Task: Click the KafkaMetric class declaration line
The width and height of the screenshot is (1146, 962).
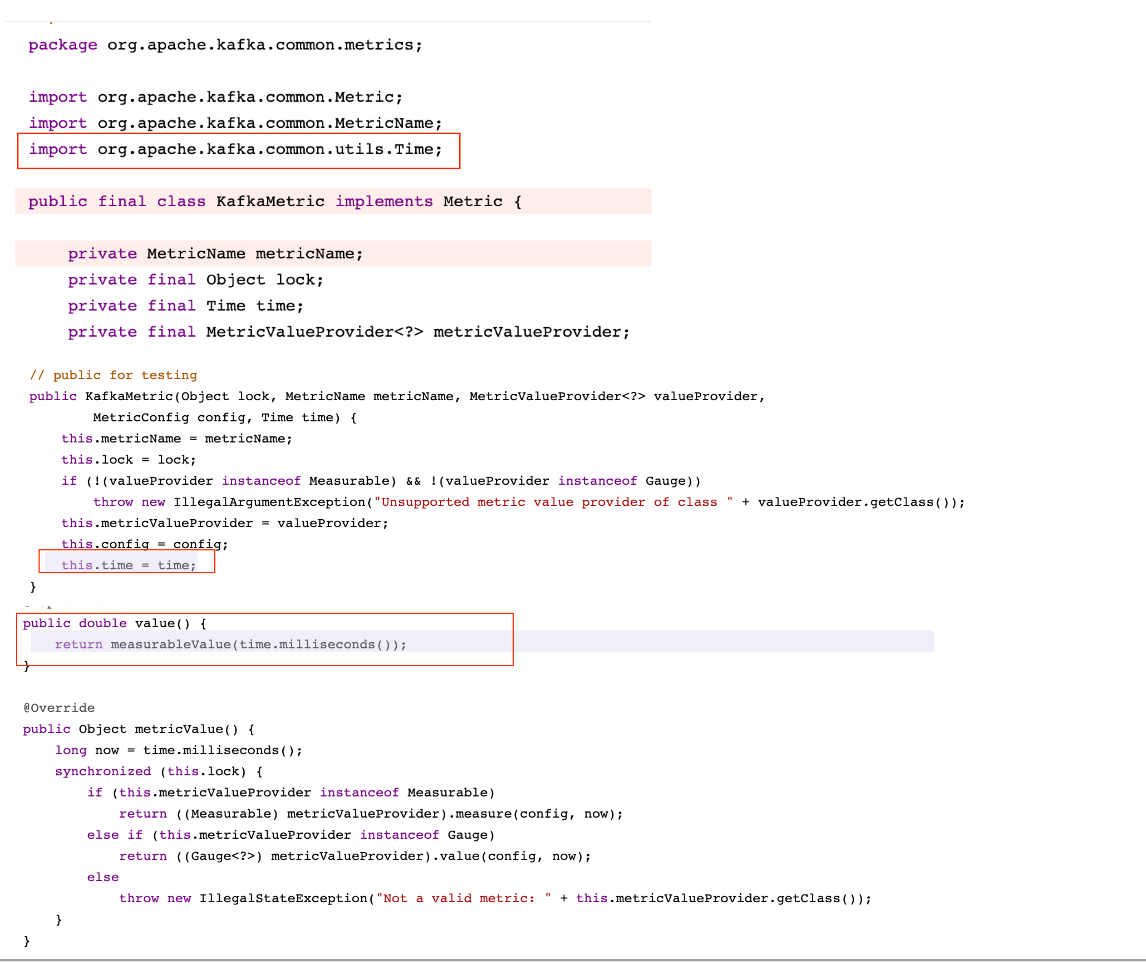Action: point(275,201)
